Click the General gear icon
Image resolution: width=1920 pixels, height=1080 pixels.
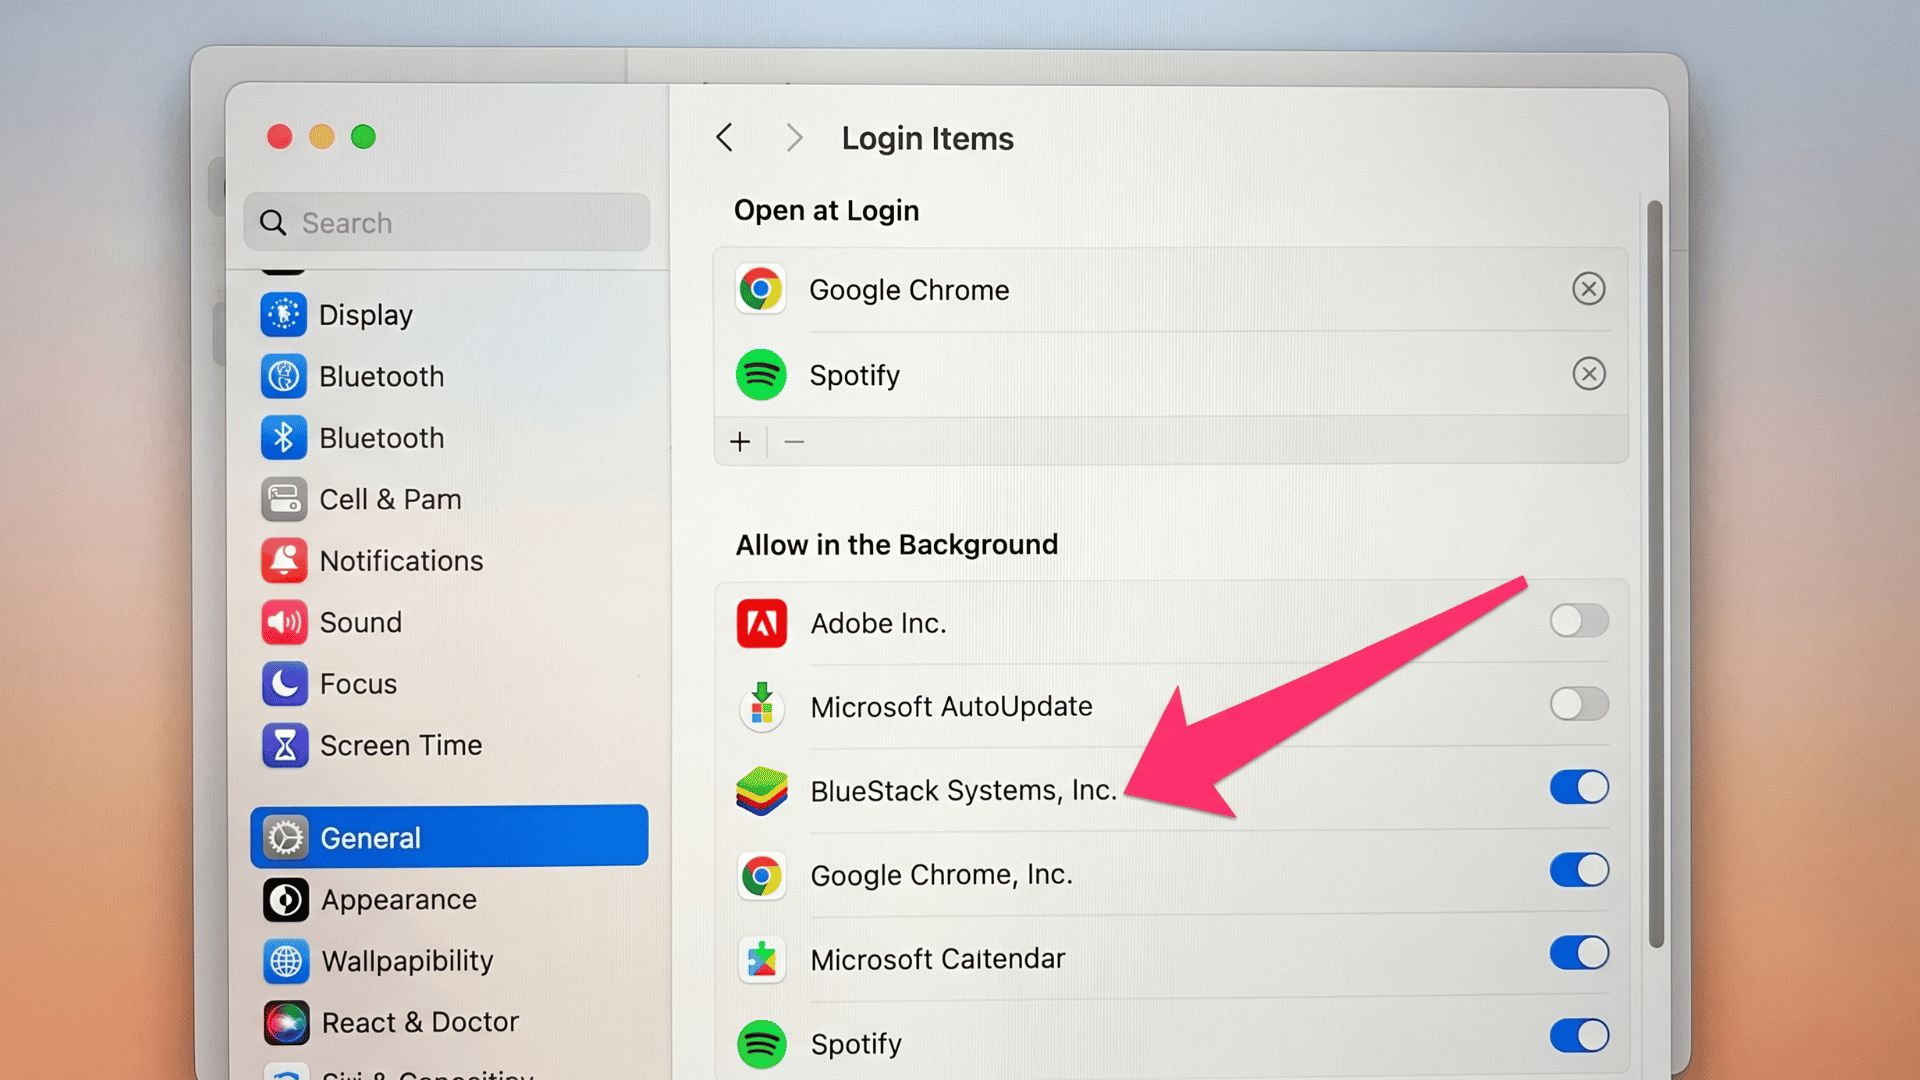[x=286, y=838]
